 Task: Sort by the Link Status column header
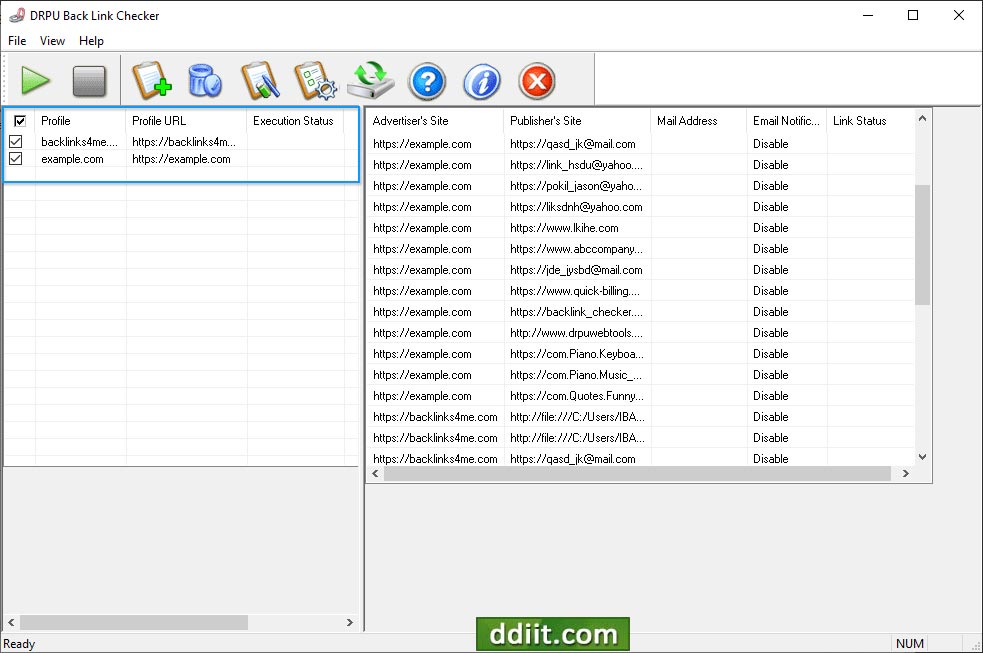coord(871,120)
